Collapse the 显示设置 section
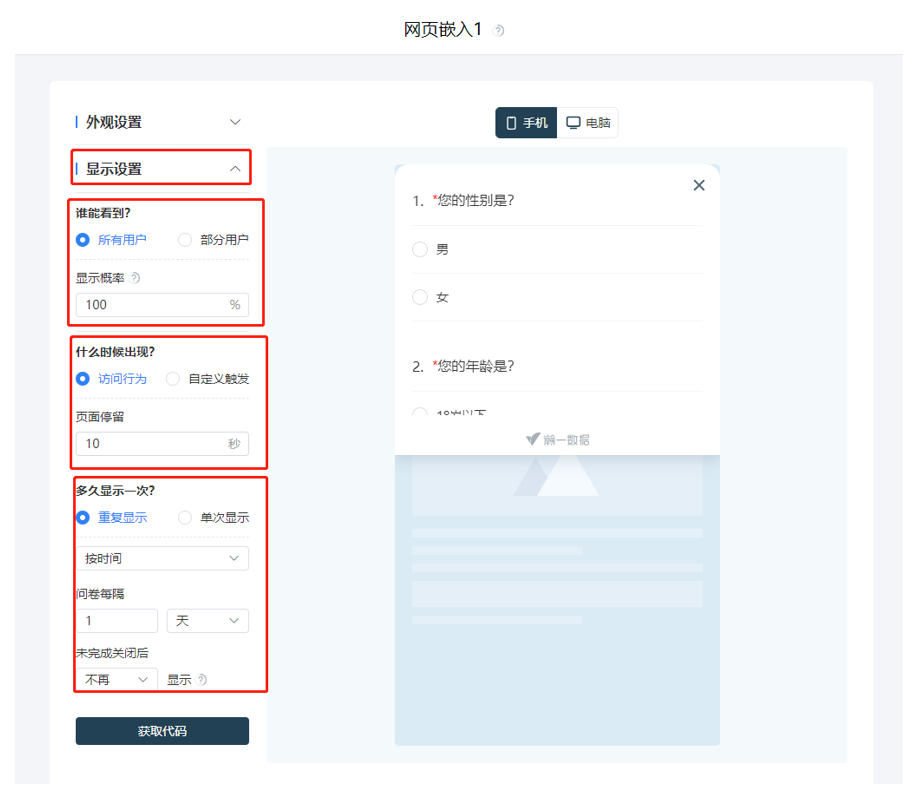Image resolution: width=919 pixels, height=797 pixels. [x=162, y=169]
